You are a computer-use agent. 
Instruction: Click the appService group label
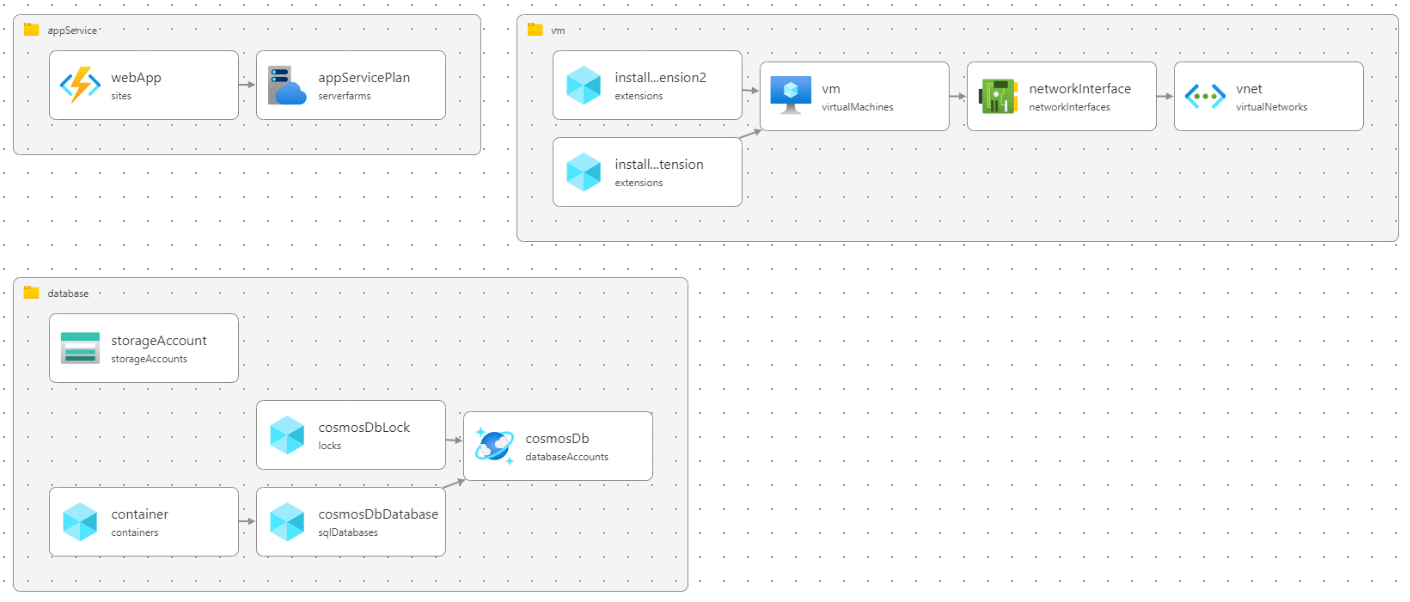tap(72, 30)
